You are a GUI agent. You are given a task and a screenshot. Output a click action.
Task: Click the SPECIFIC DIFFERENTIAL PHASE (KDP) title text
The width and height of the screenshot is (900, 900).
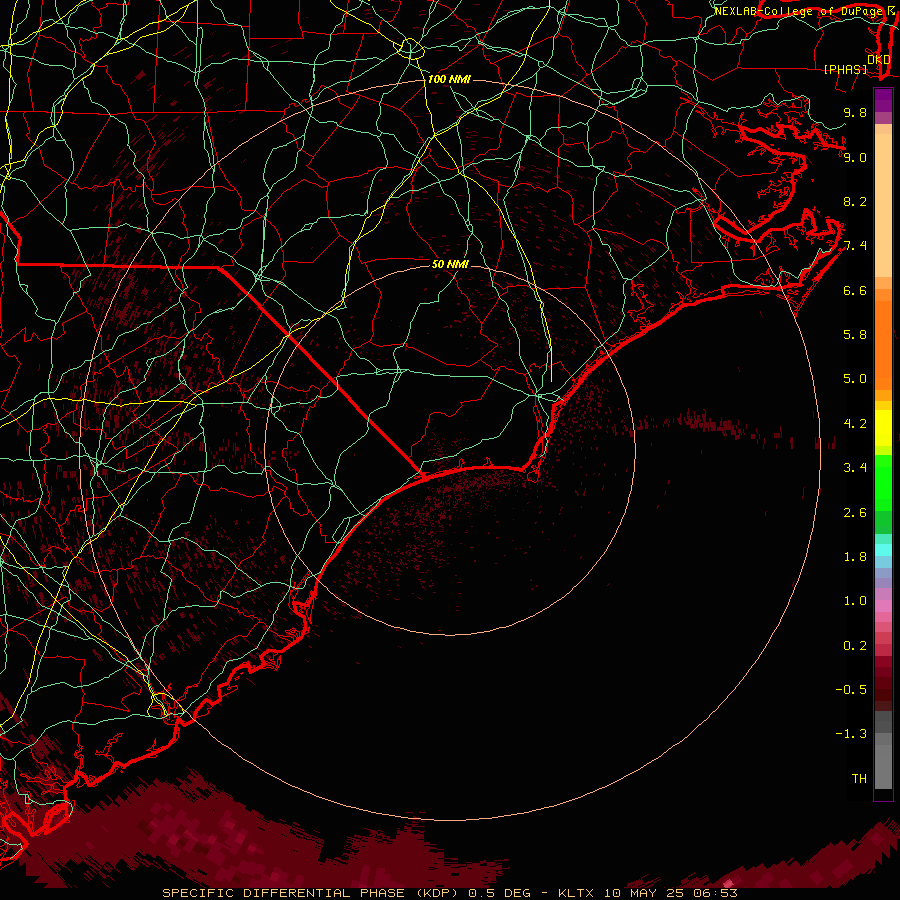312,893
